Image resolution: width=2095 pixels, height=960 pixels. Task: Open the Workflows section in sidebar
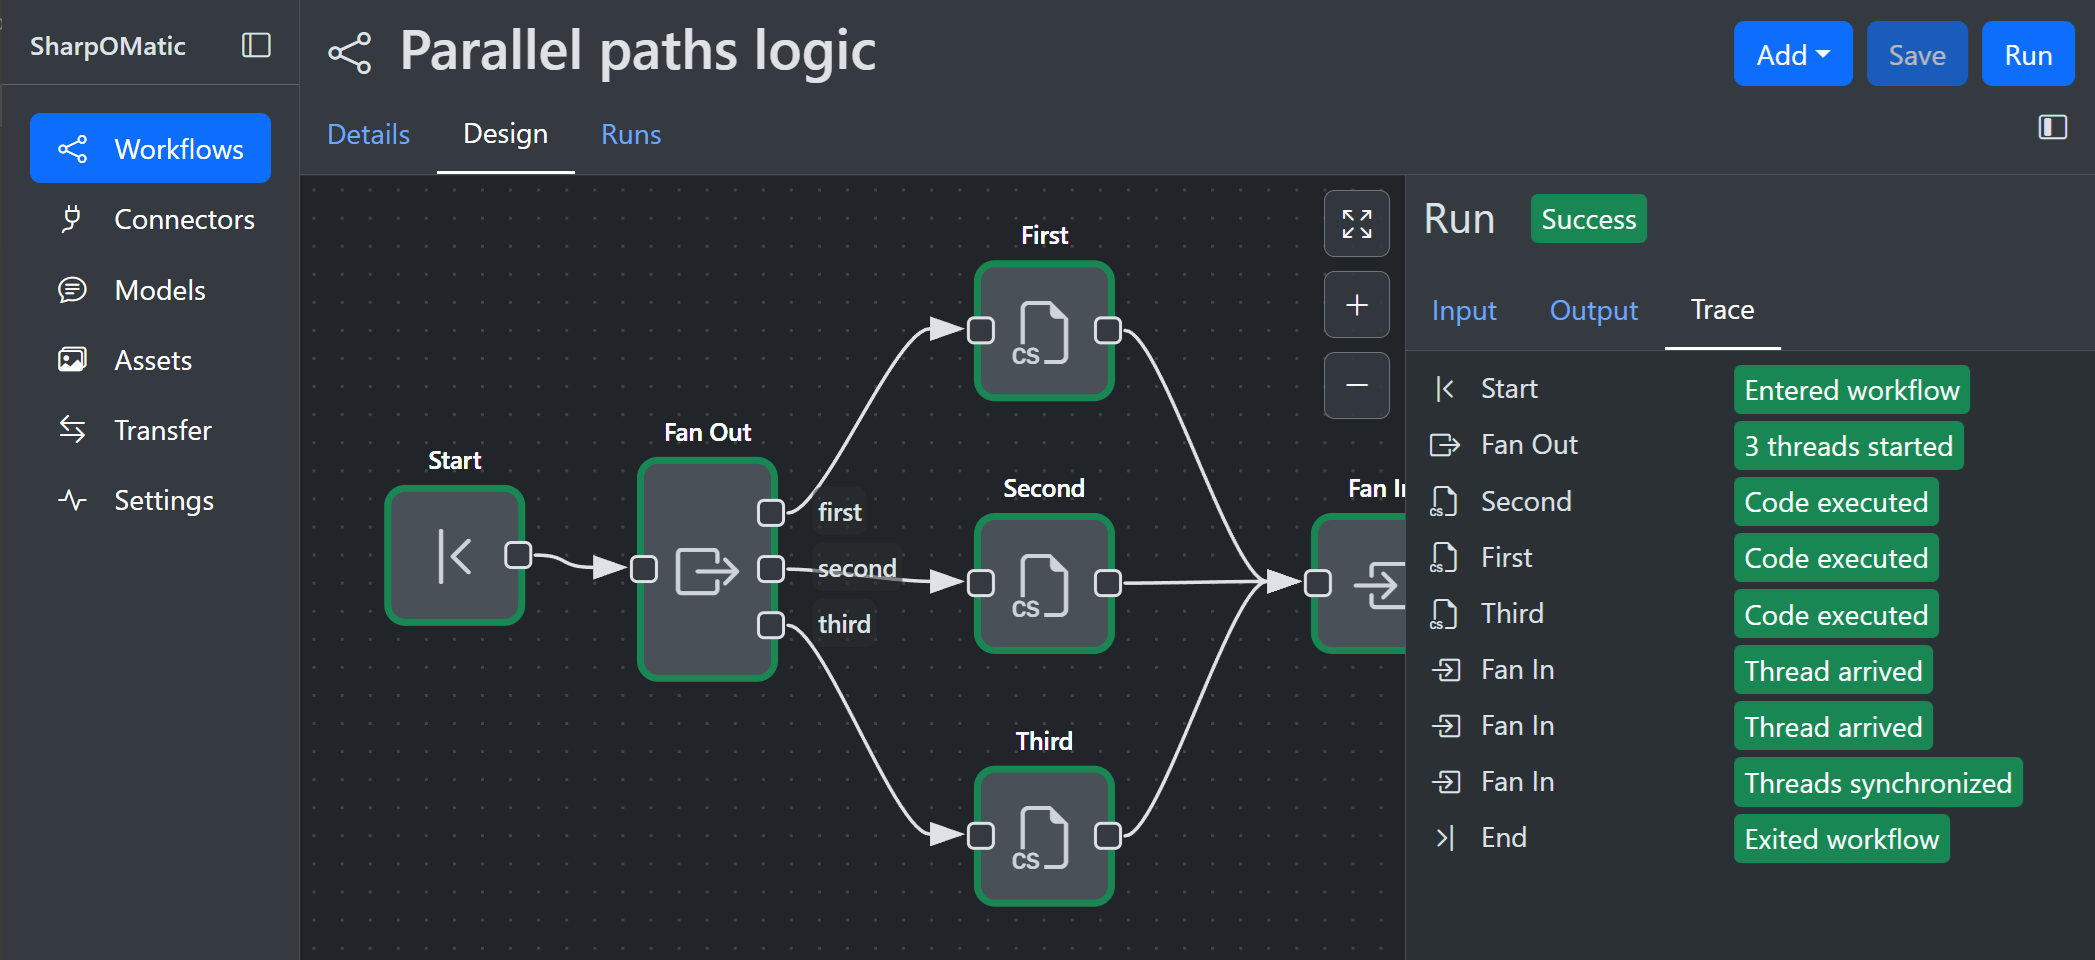coord(149,148)
